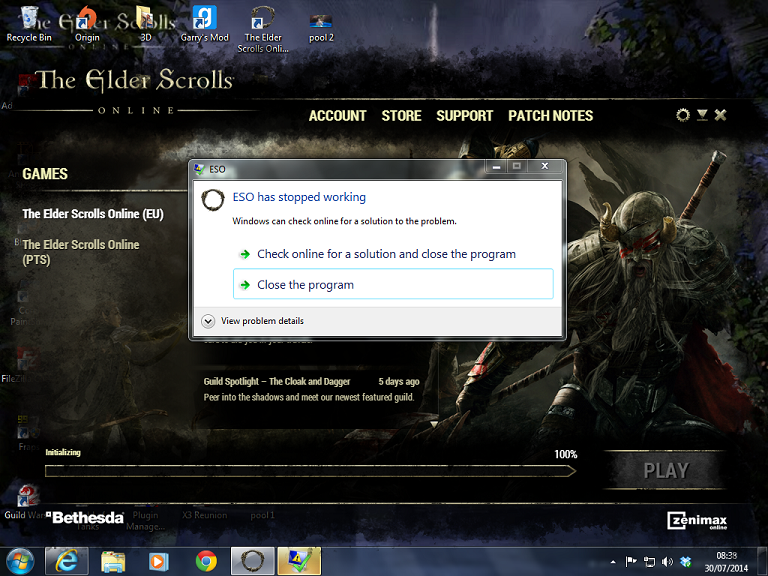Close the ESO error dialog
This screenshot has height=576, width=768.
[x=544, y=166]
